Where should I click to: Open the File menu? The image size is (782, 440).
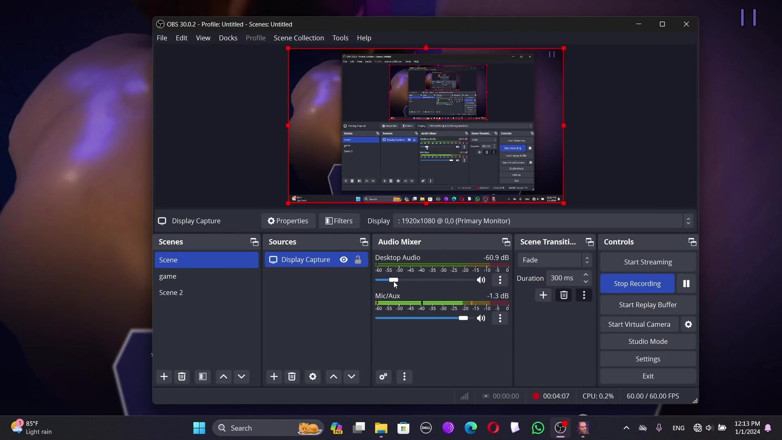coord(162,38)
